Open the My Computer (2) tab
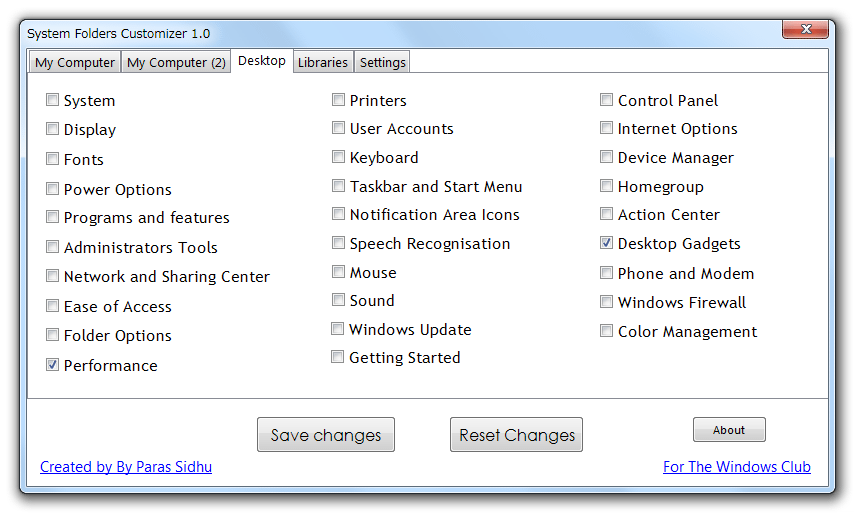 176,62
